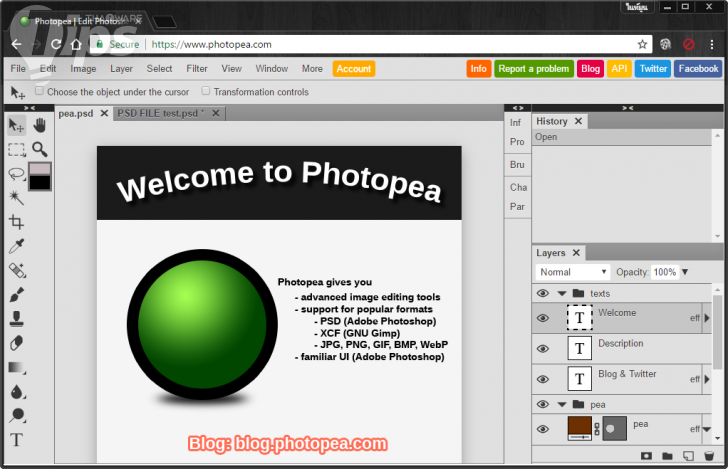The width and height of the screenshot is (728, 469).
Task: Collapse the pea folder
Action: (x=562, y=404)
